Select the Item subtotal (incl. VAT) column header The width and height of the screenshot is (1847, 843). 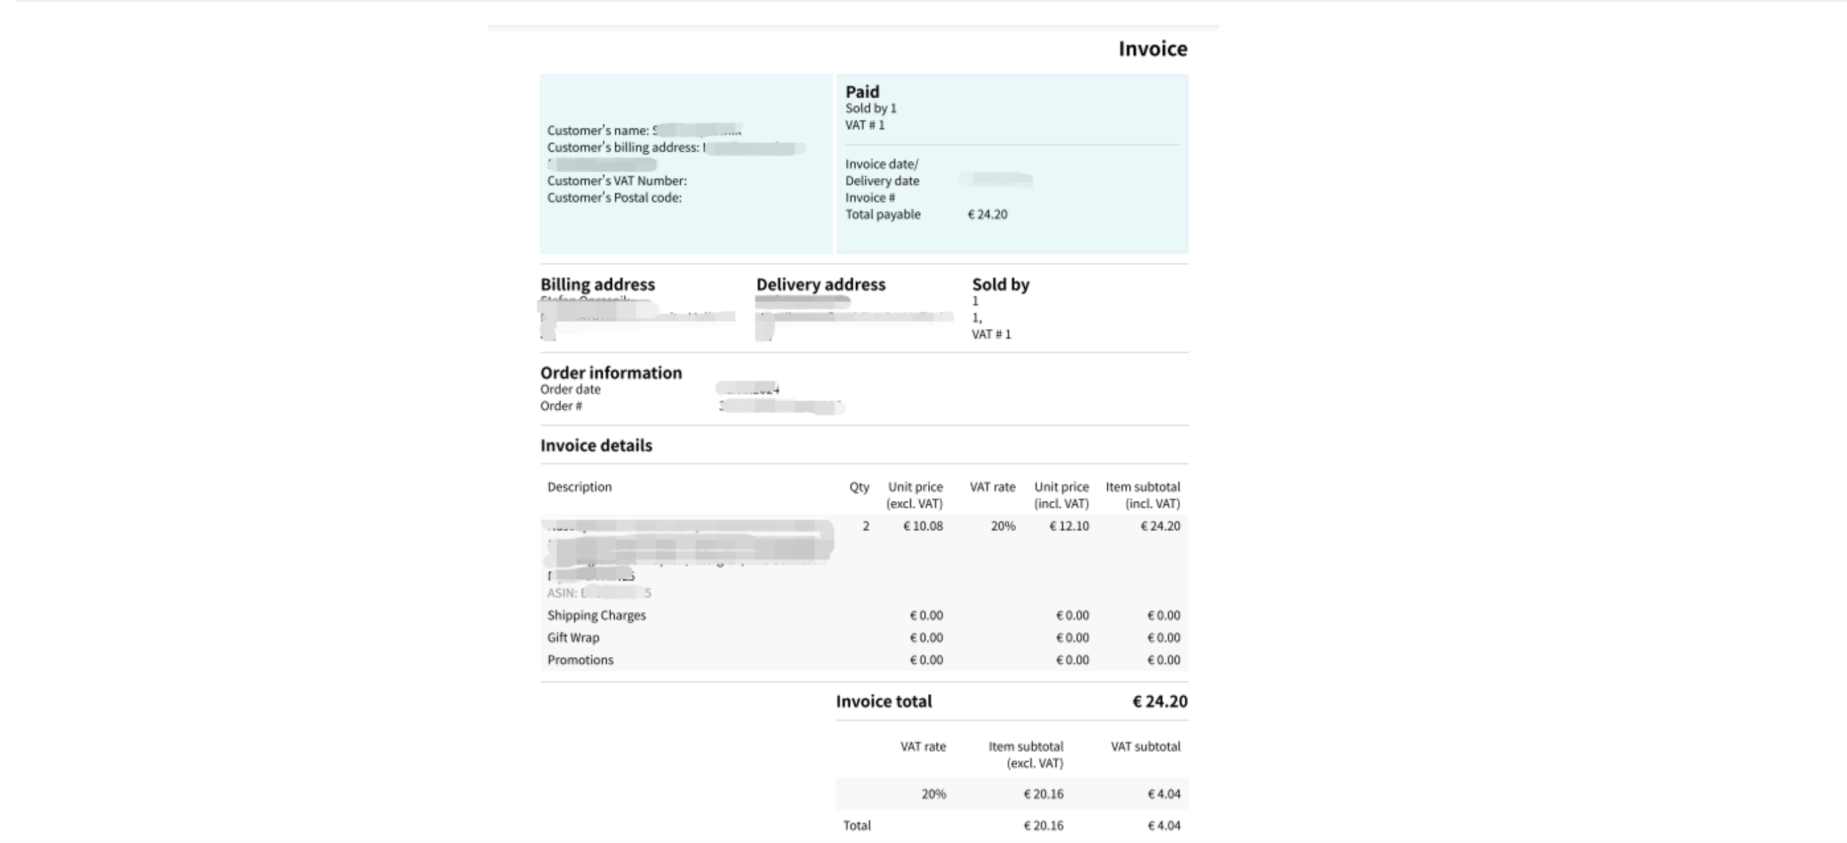[1142, 495]
